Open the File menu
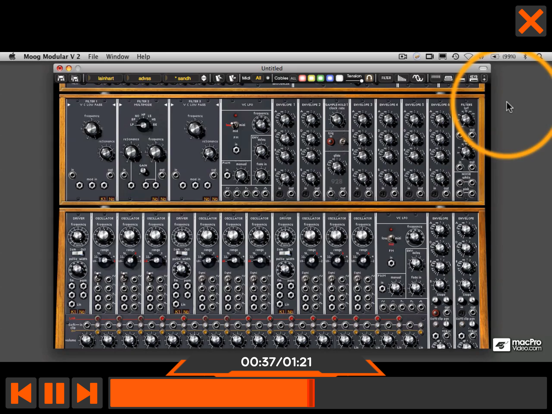 (x=93, y=56)
